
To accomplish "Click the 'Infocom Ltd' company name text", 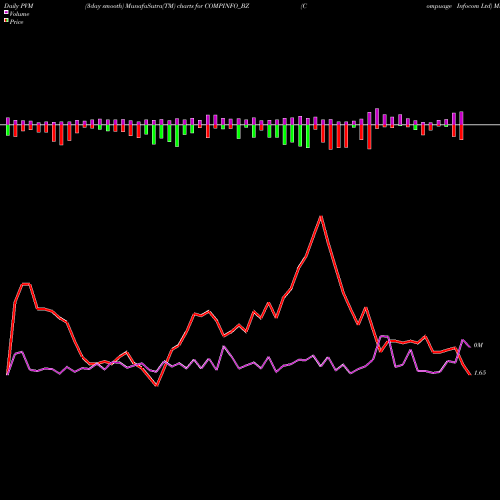I will pos(474,6).
